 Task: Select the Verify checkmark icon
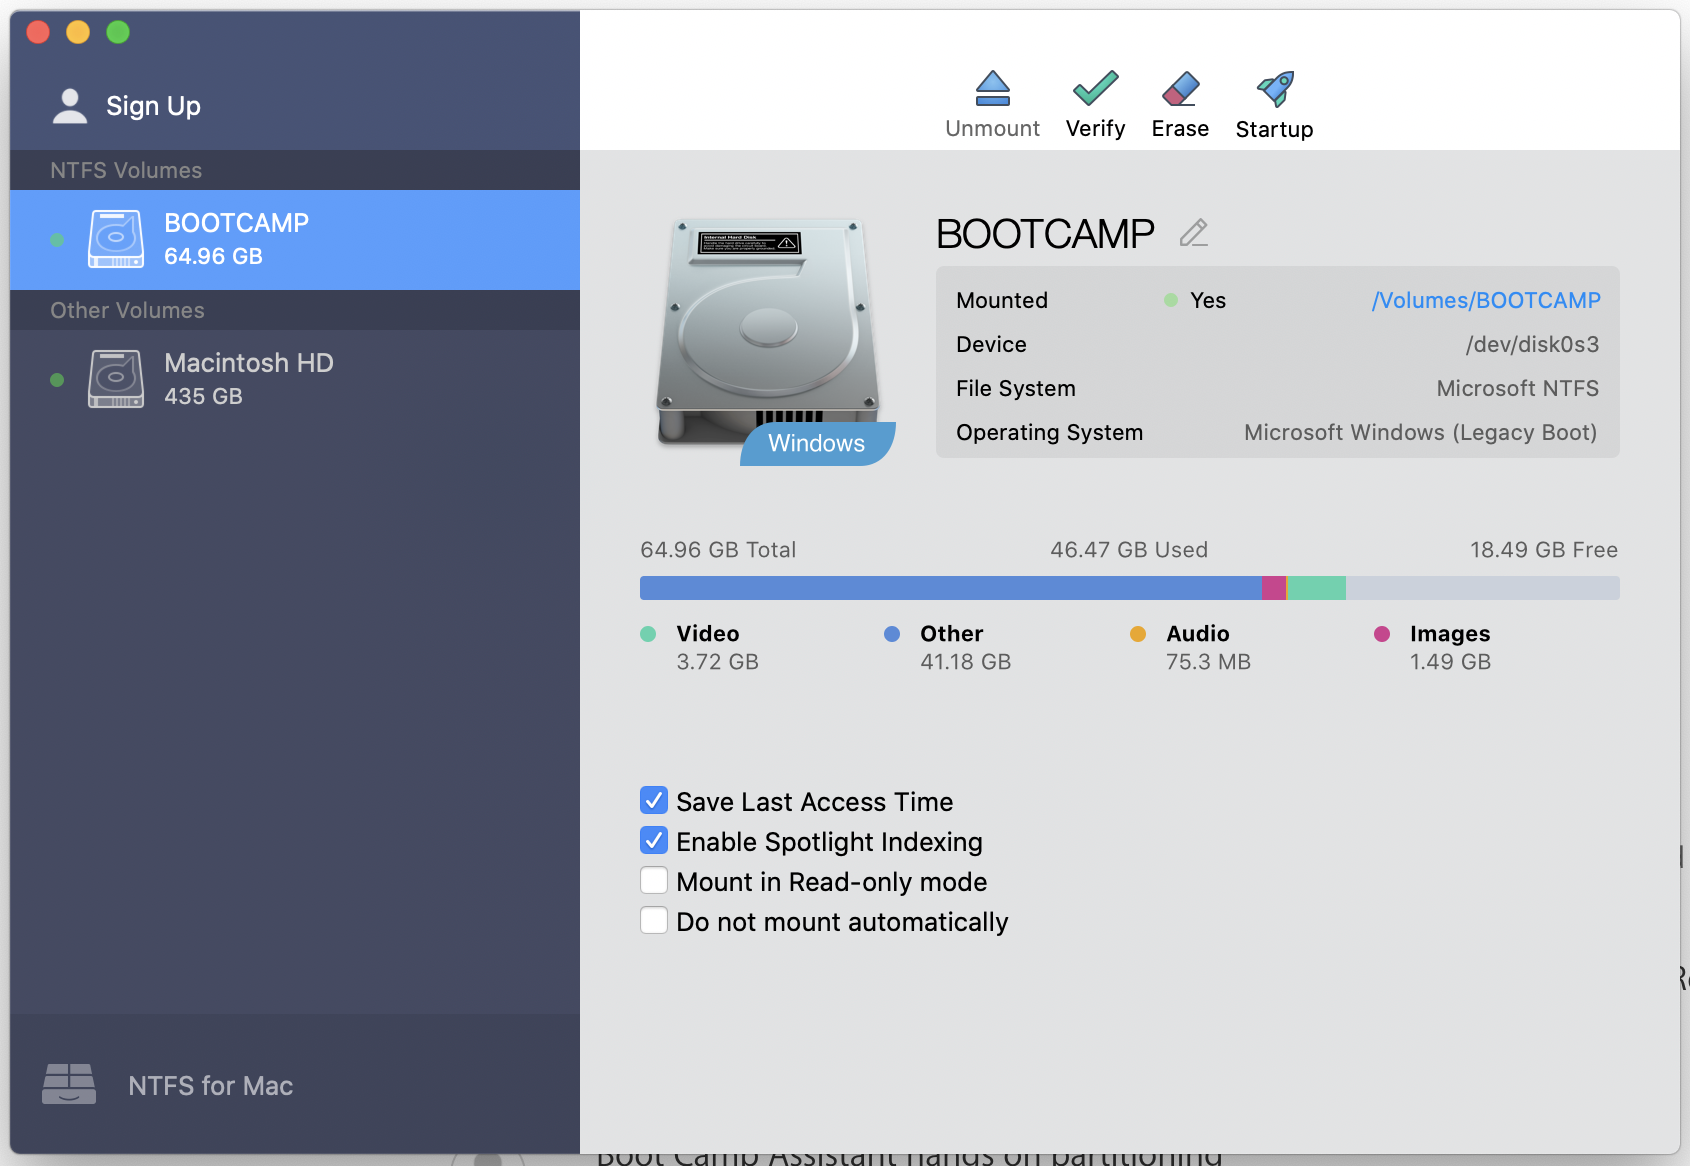point(1095,88)
